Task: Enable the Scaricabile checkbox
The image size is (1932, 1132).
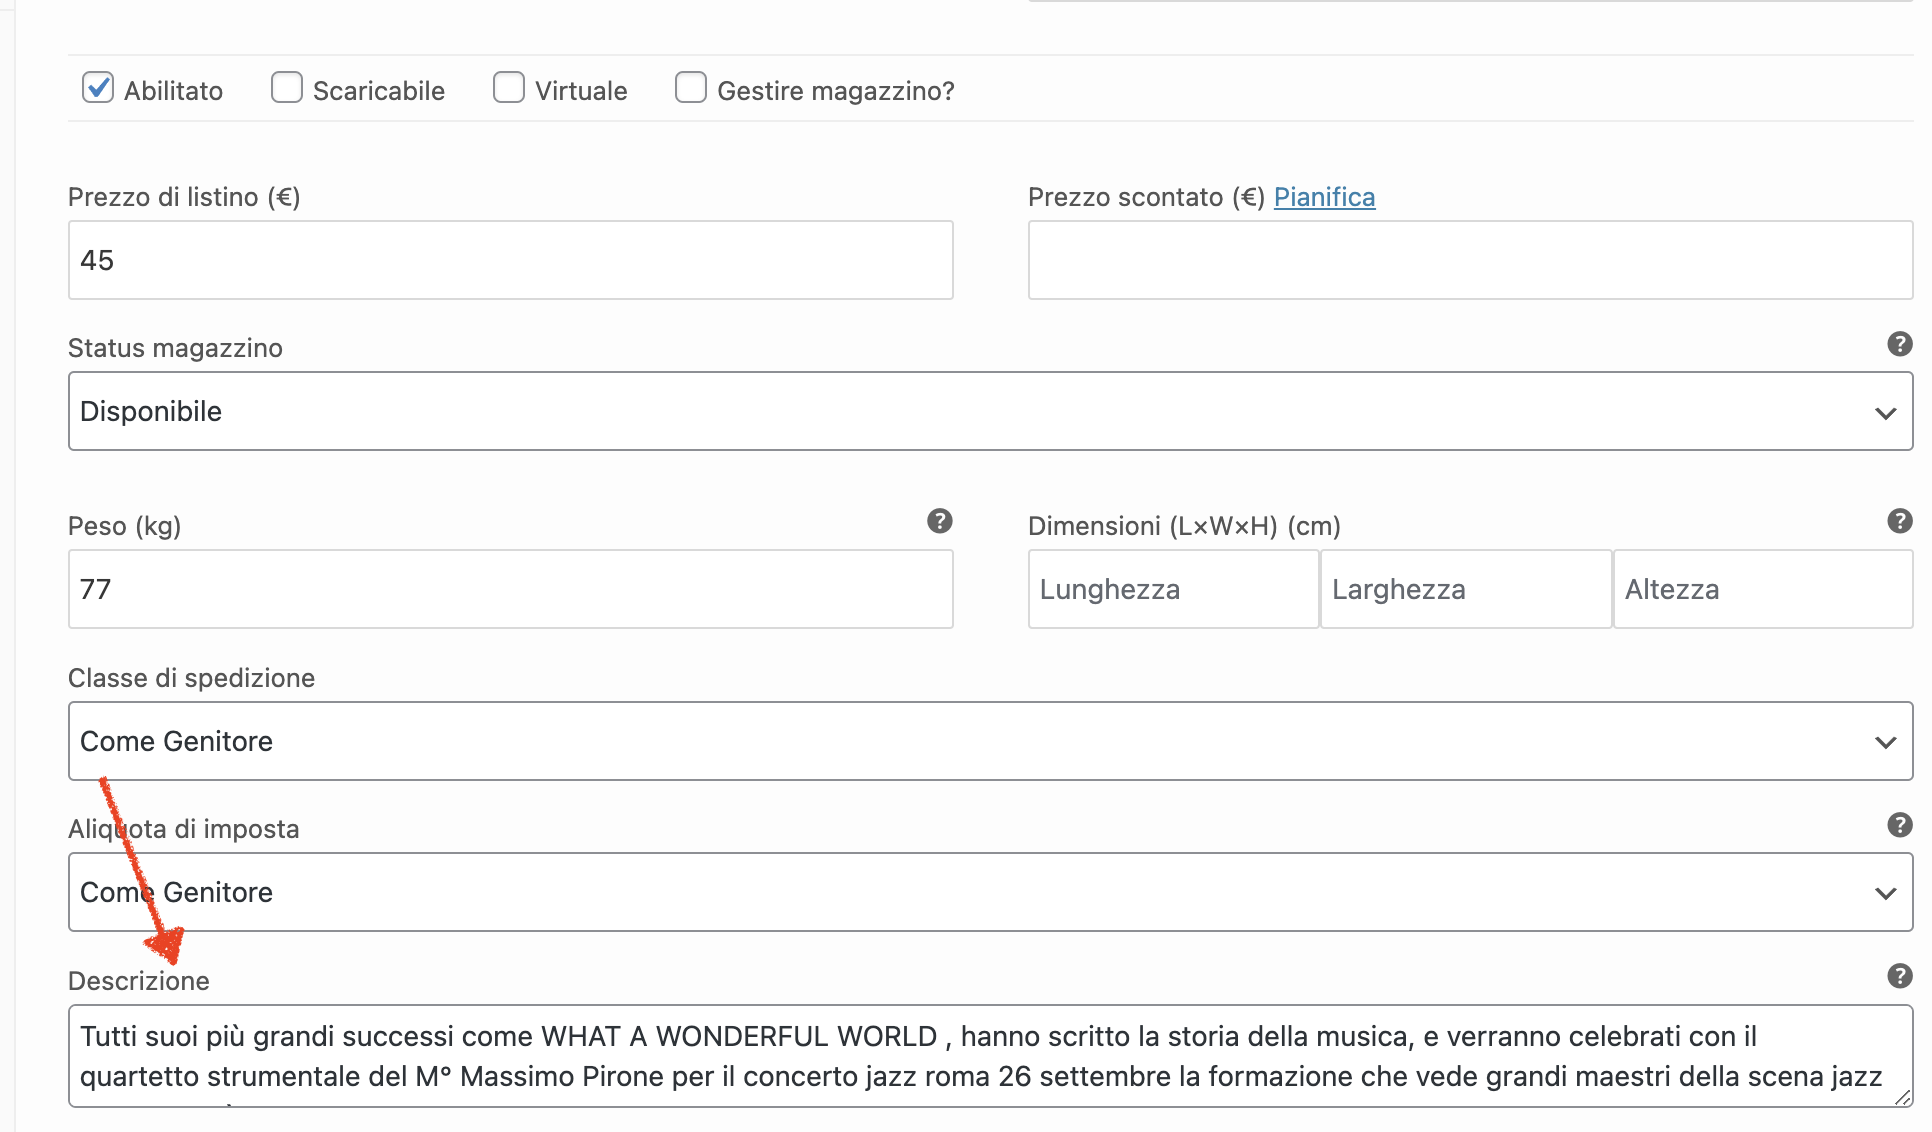Action: pyautogui.click(x=287, y=88)
